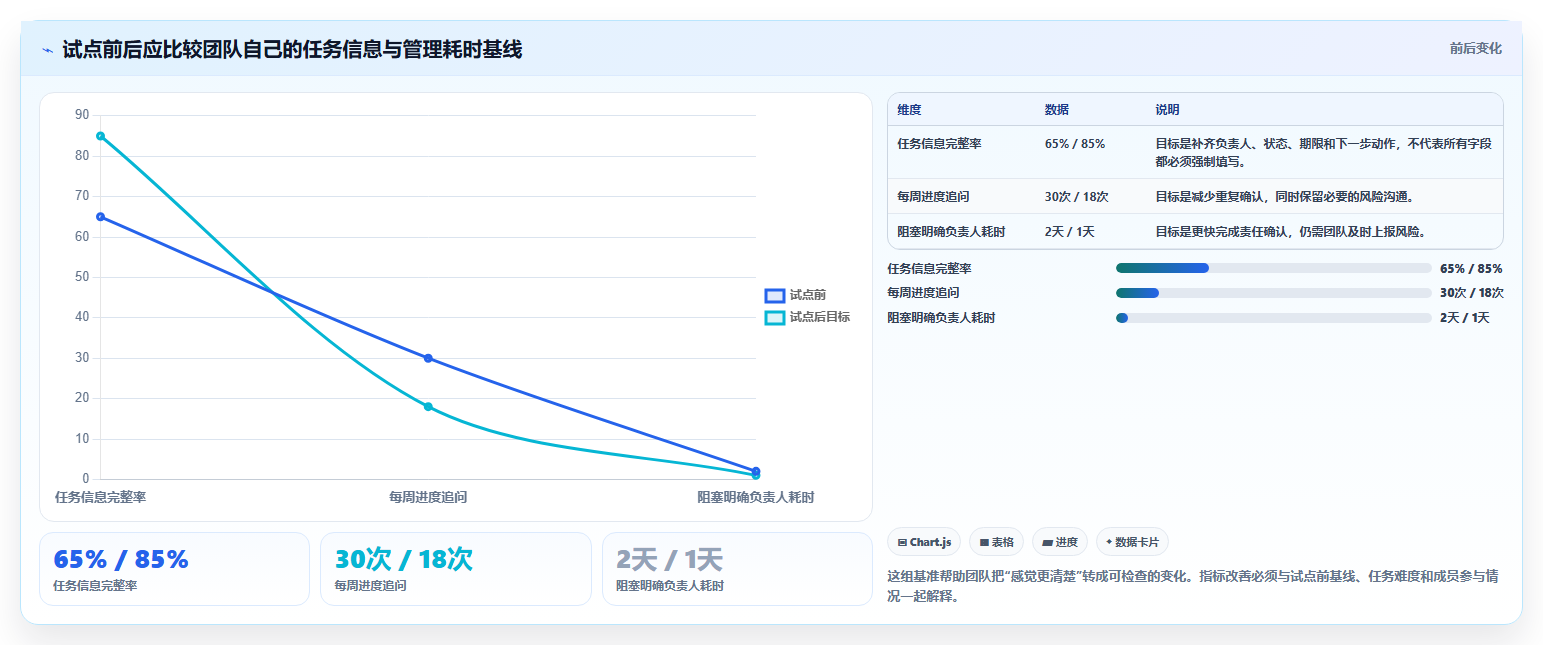Screen dimensions: 1543x645
Task: Click the 数据卡片 star icon
Action: [x=1109, y=541]
